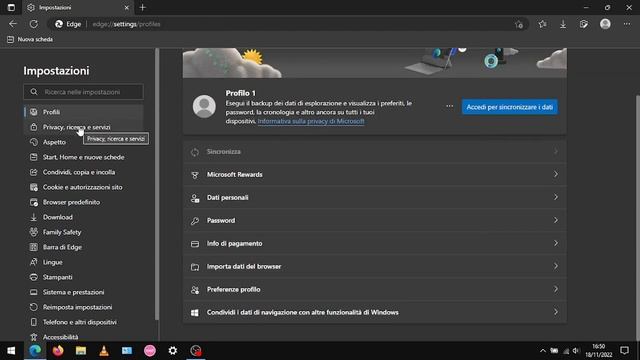The width and height of the screenshot is (640, 360).
Task: Open Privacy, ricerca e servizi section
Action: point(84,127)
